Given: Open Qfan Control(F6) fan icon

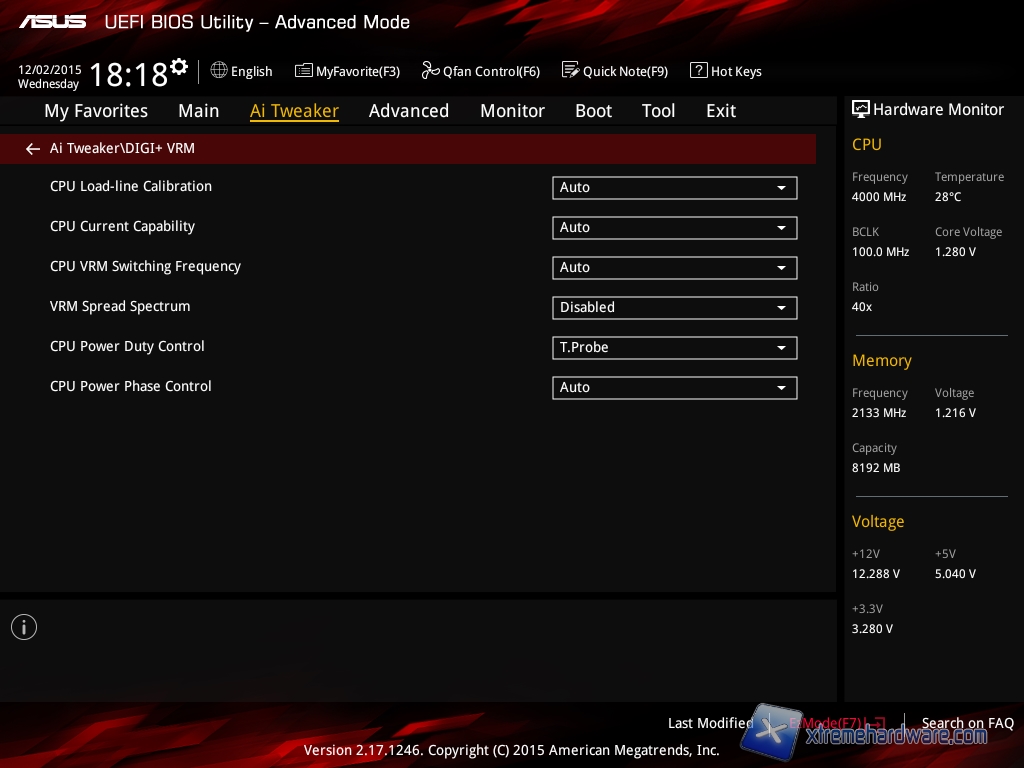Looking at the screenshot, I should click(430, 70).
